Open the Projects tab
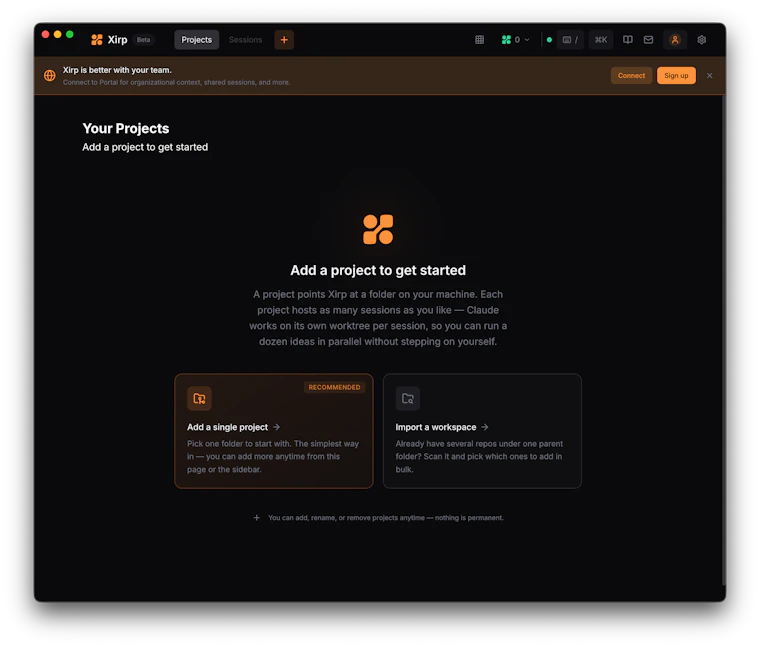 tap(196, 40)
